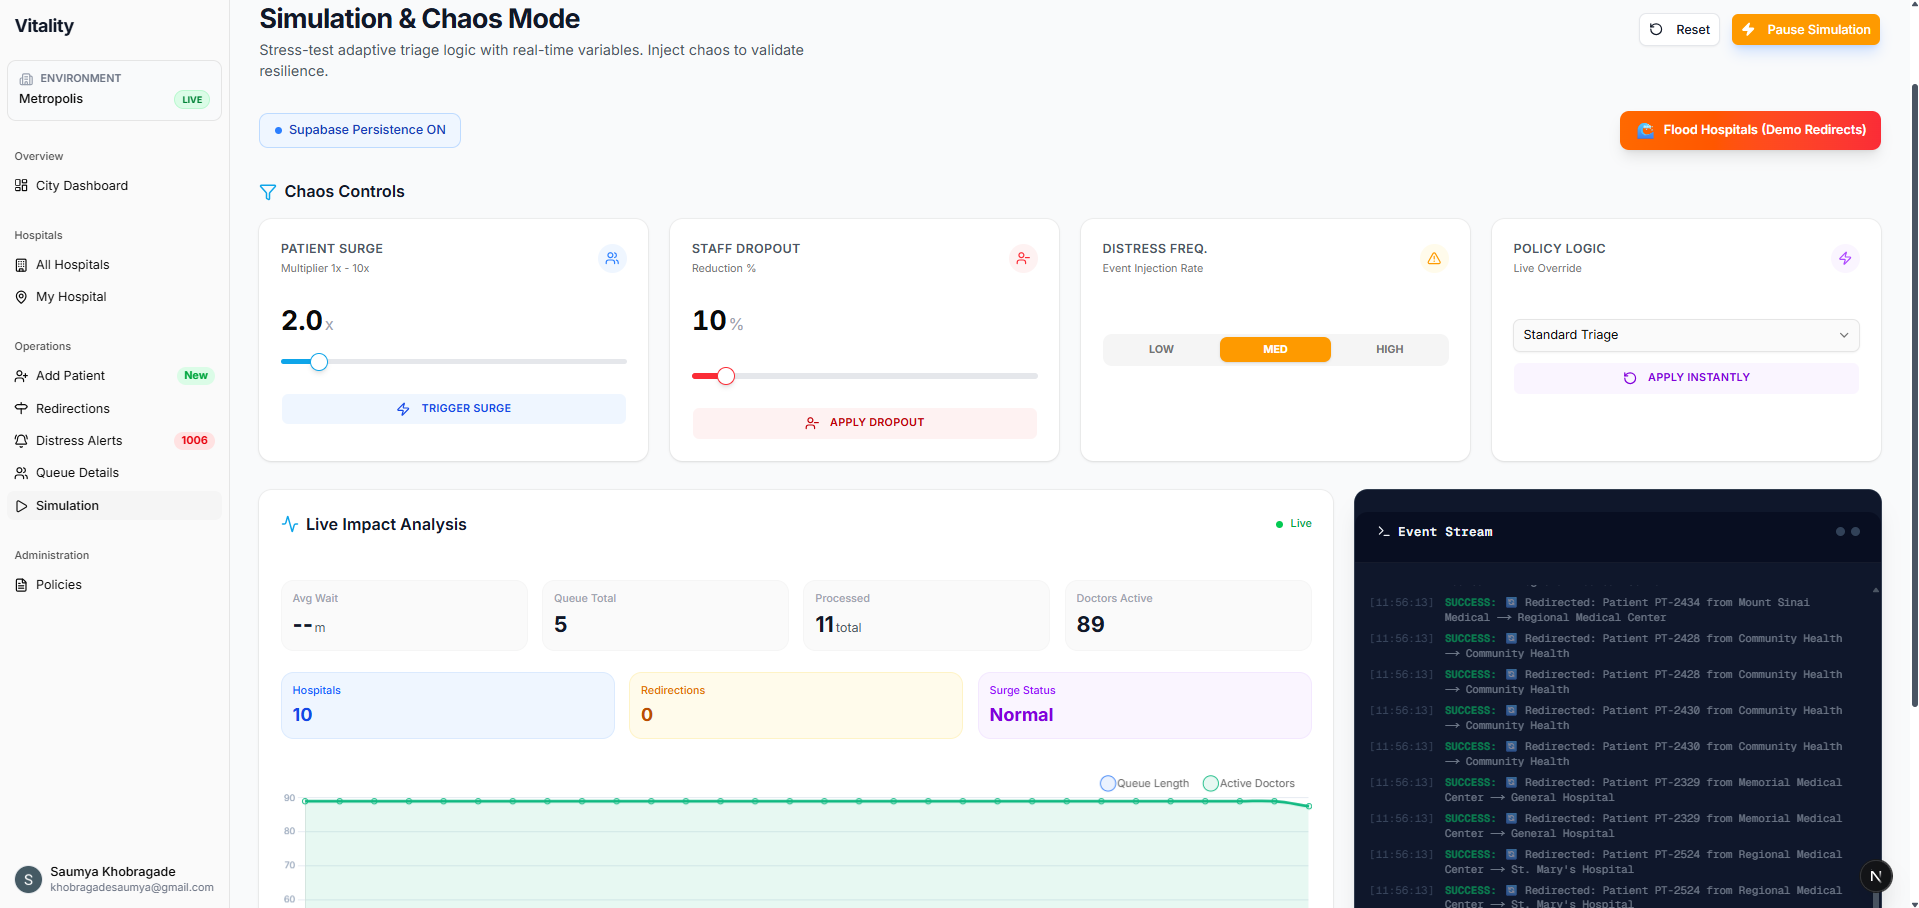The width and height of the screenshot is (1919, 908).
Task: Click the Event Stream terminal icon
Action: (x=1383, y=532)
